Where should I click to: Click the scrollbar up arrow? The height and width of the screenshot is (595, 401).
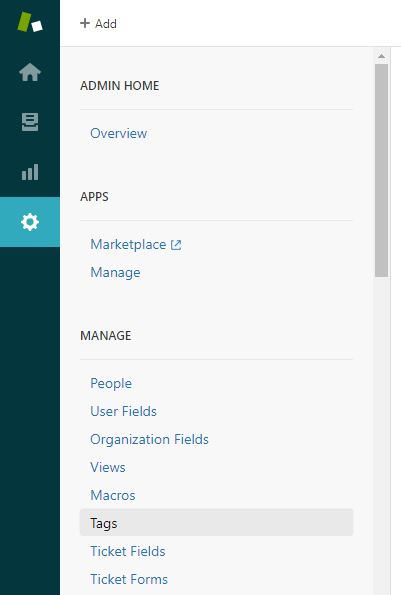(382, 56)
